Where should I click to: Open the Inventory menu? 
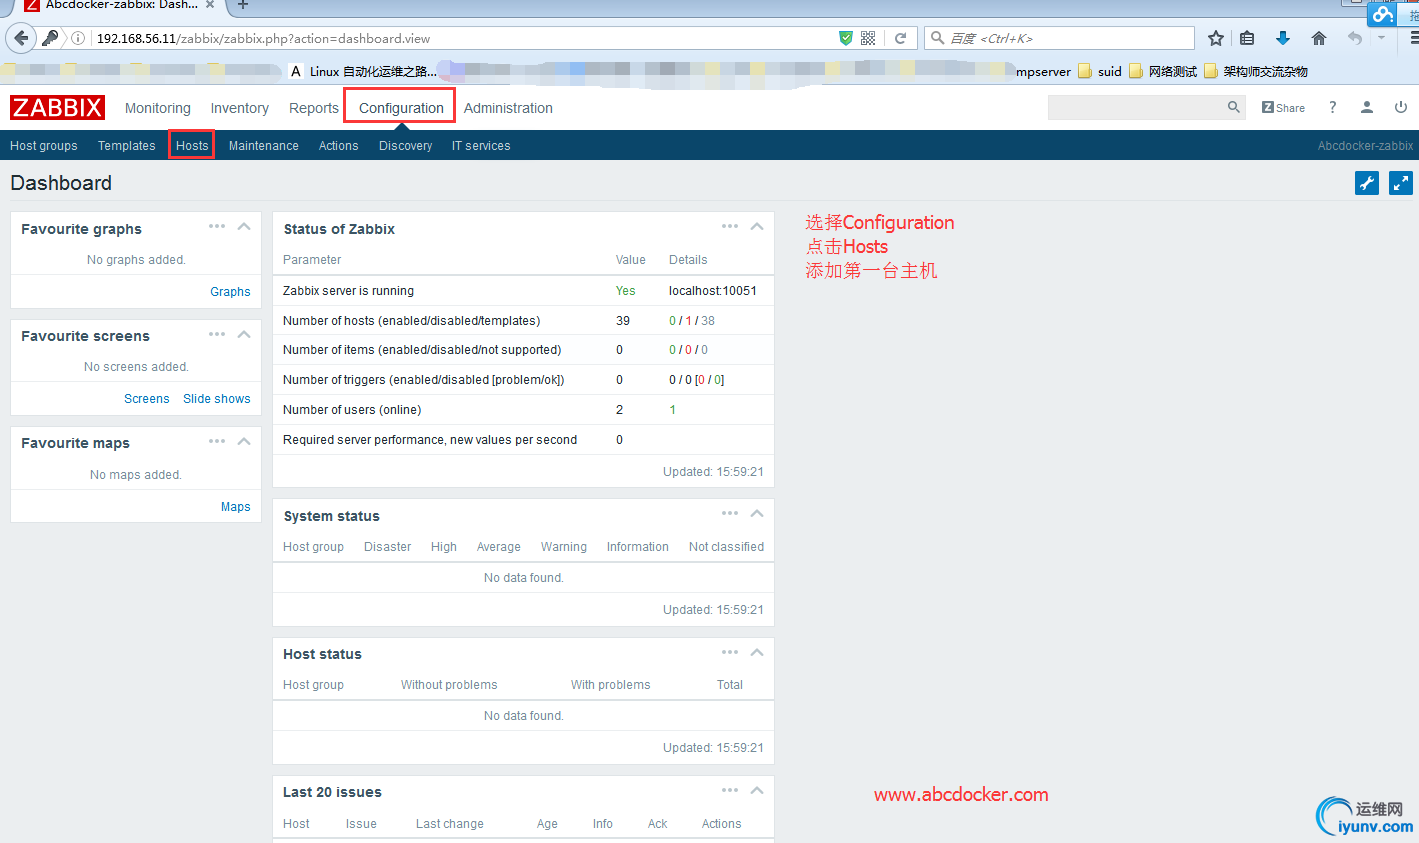click(x=240, y=108)
